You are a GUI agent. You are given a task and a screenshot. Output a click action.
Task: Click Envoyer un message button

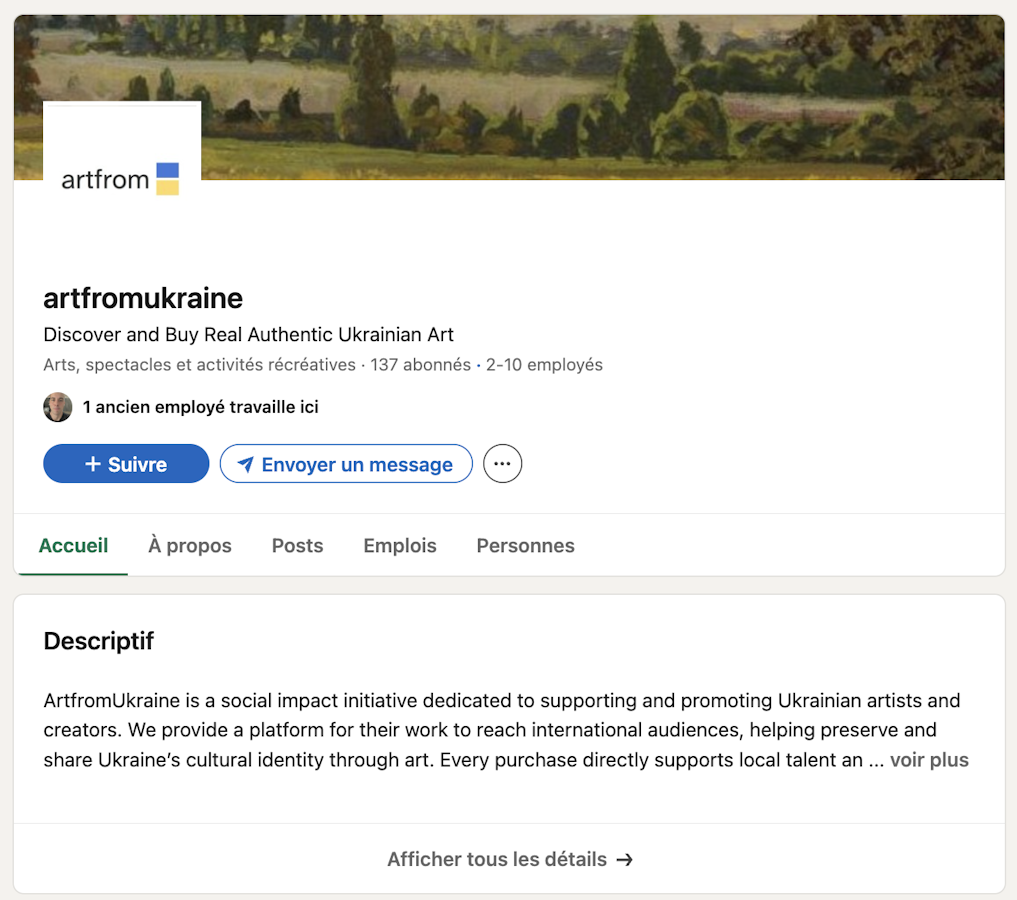point(346,464)
